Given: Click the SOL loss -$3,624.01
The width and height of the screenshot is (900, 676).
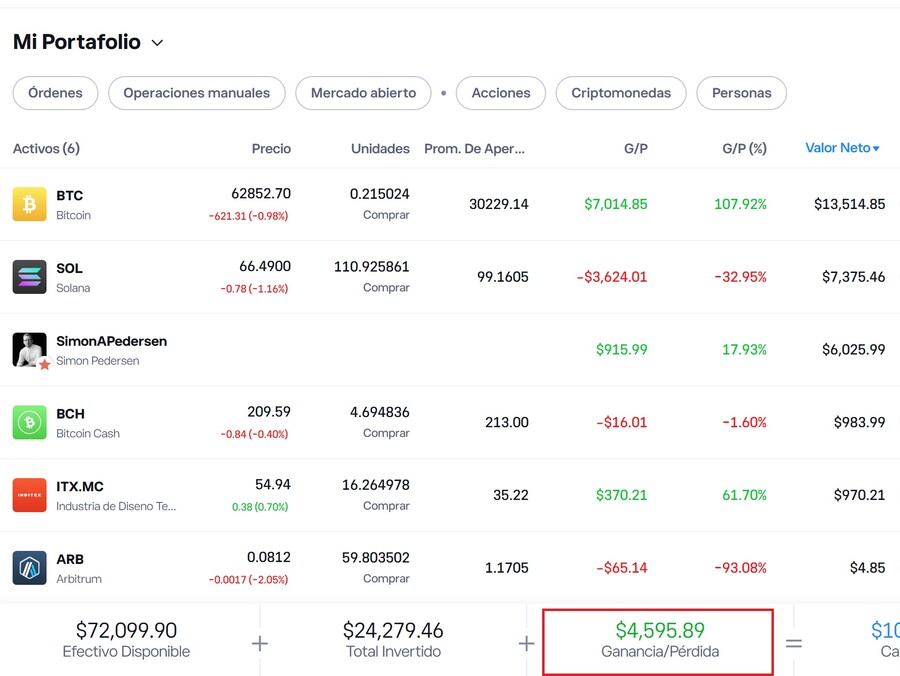Looking at the screenshot, I should (612, 277).
